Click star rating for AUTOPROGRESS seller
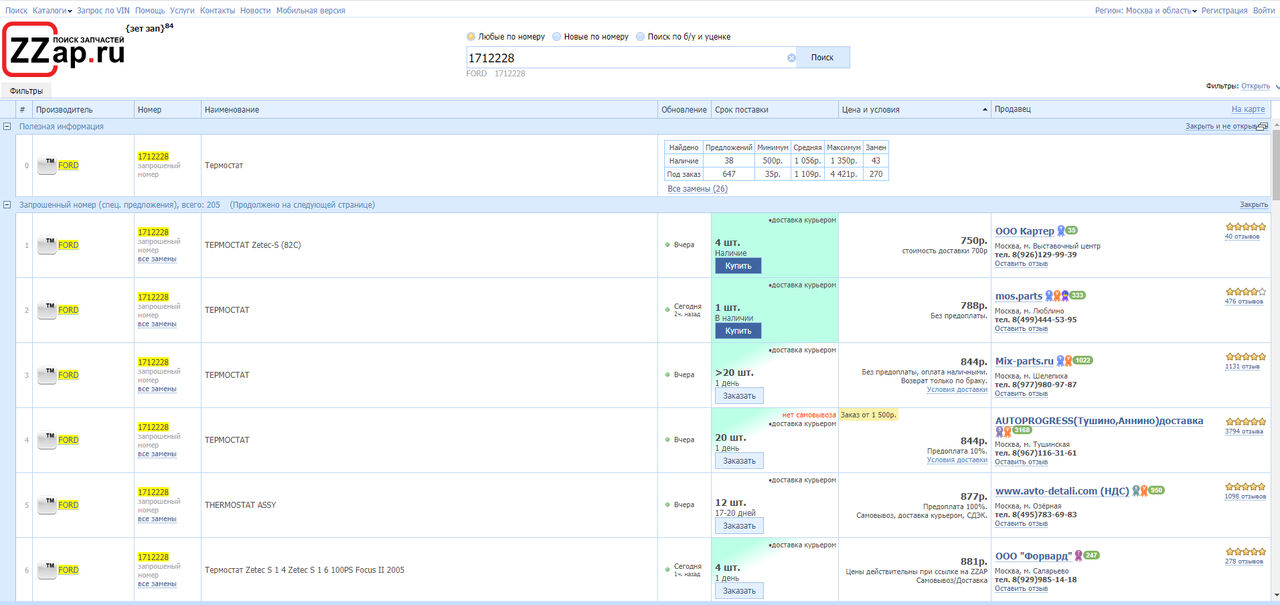This screenshot has height=605, width=1280. tap(1246, 421)
